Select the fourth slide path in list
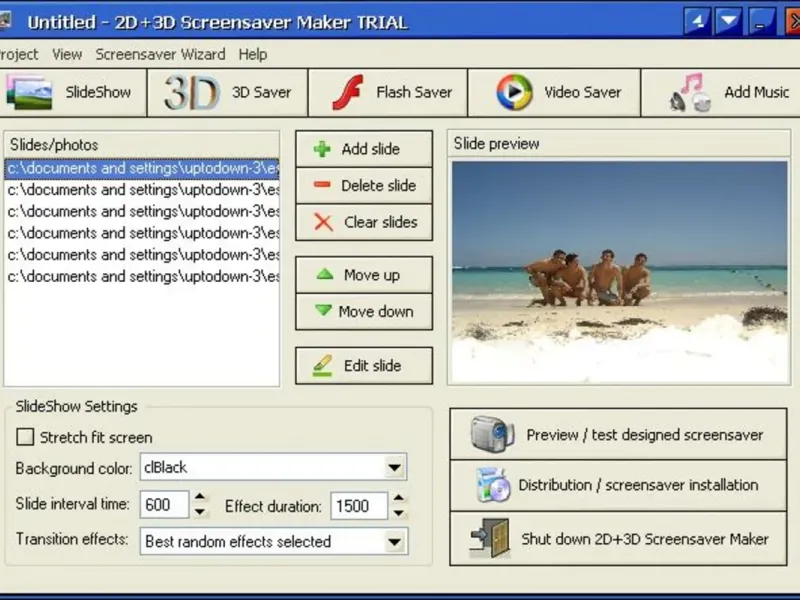This screenshot has height=600, width=800. (x=142, y=233)
